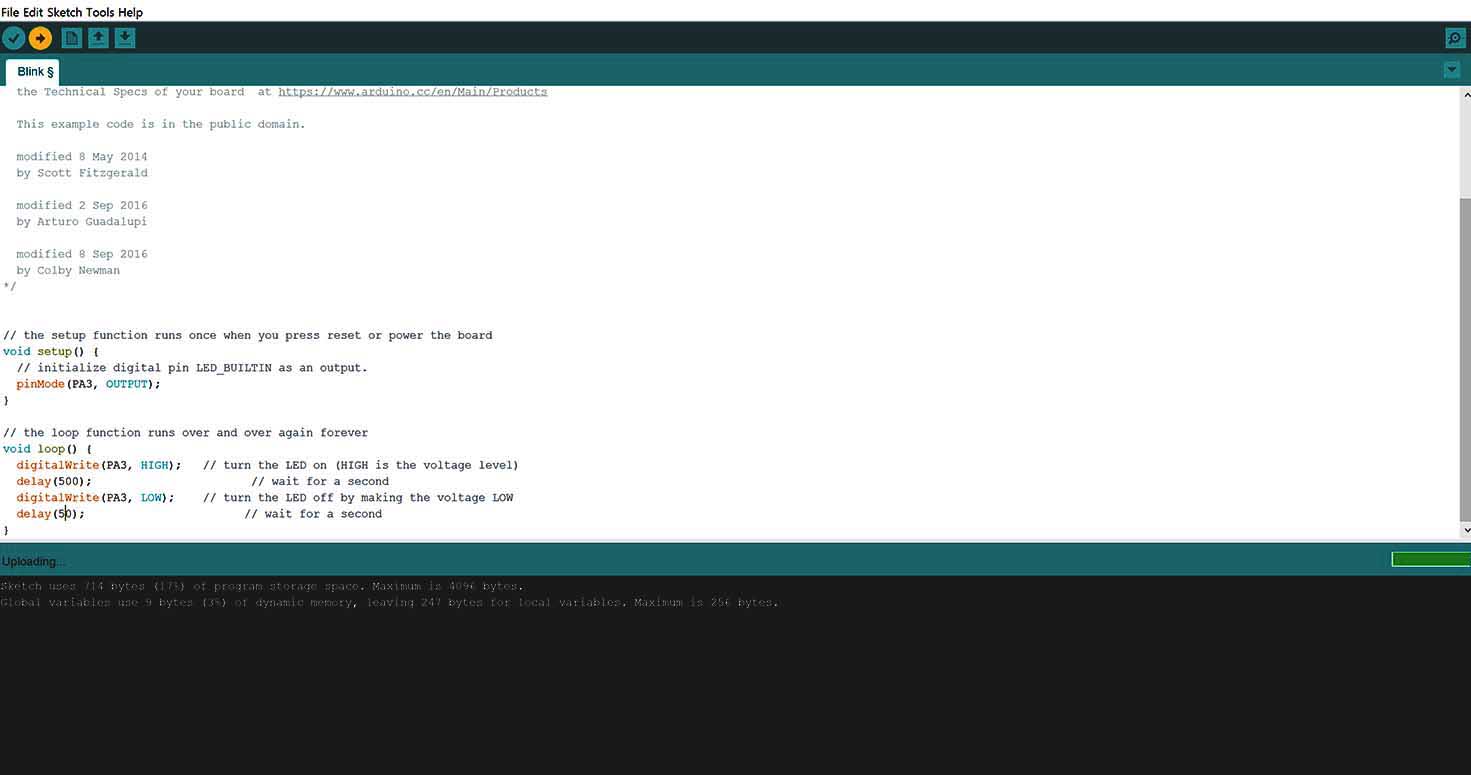Click the '// turn the LED off' comment
Screen dimensions: 1471x775
[358, 497]
